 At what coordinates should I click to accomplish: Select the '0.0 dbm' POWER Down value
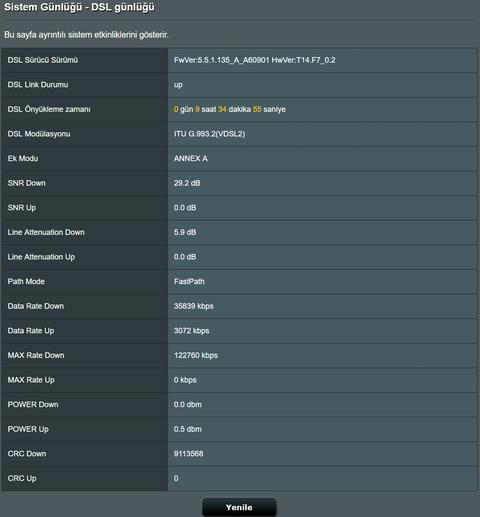pyautogui.click(x=188, y=404)
